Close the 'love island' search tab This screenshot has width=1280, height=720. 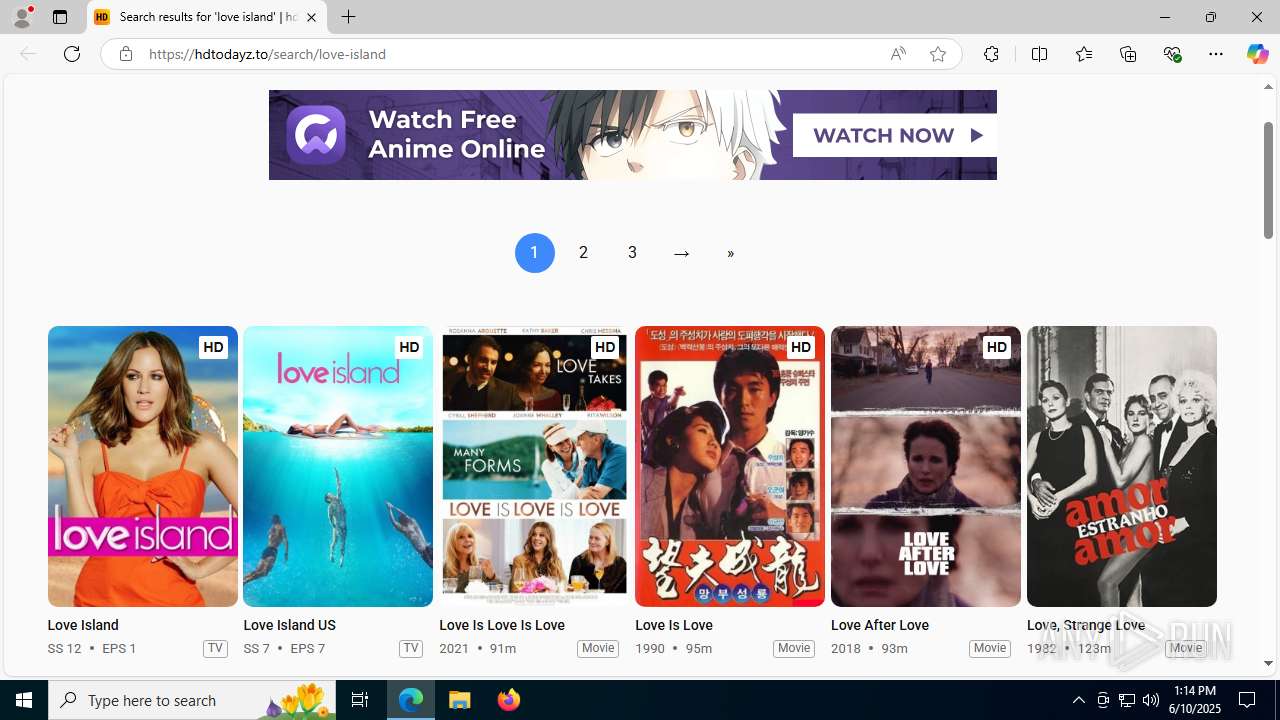[x=311, y=17]
